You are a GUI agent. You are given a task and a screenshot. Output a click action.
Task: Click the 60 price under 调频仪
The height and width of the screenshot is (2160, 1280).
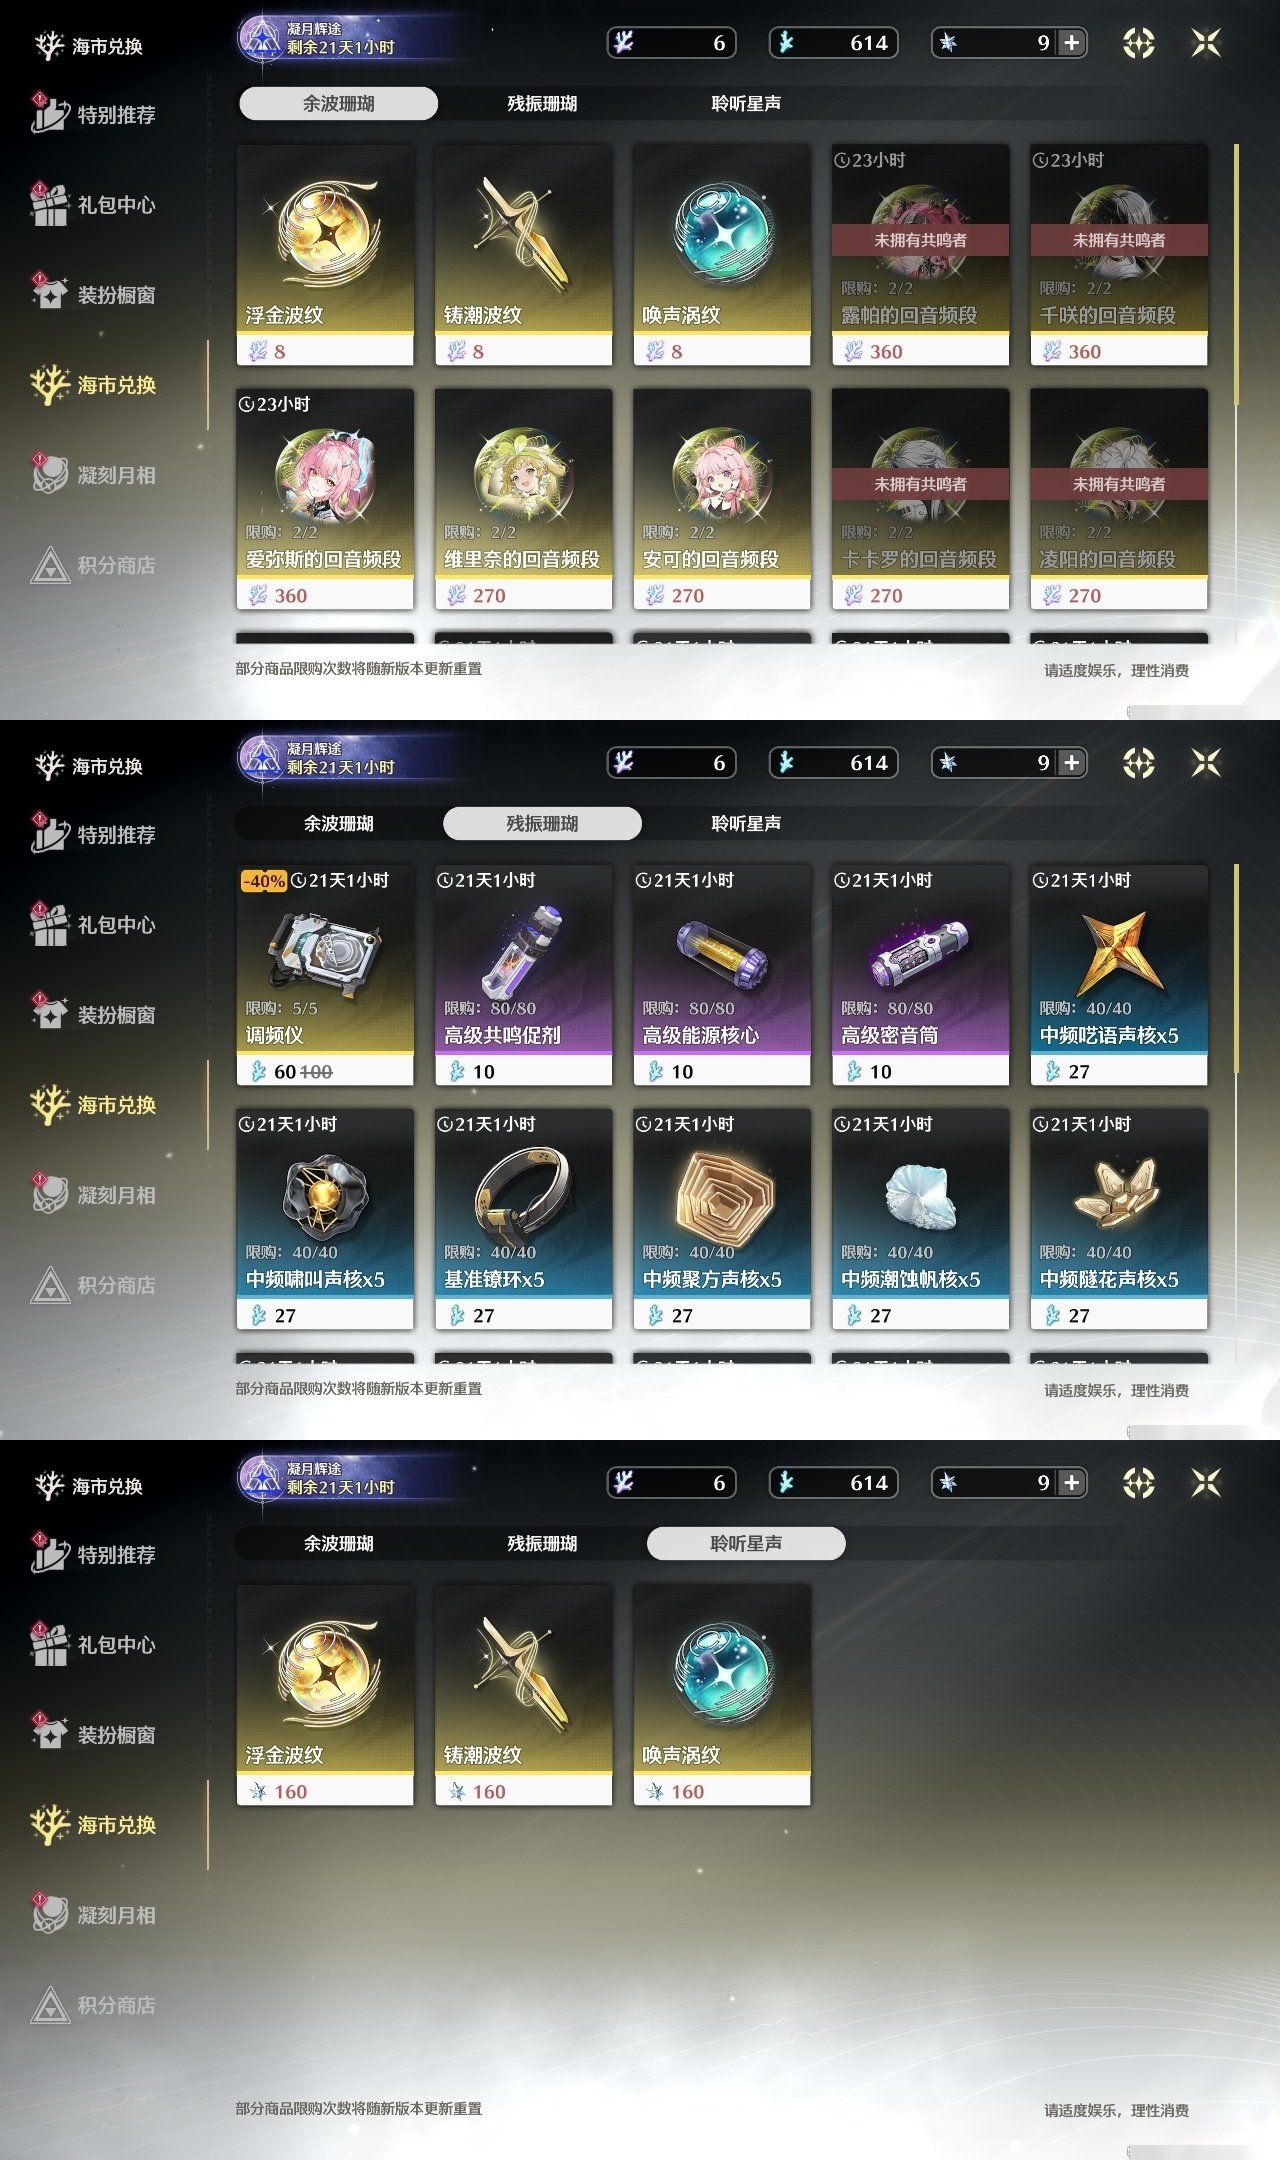click(284, 1072)
